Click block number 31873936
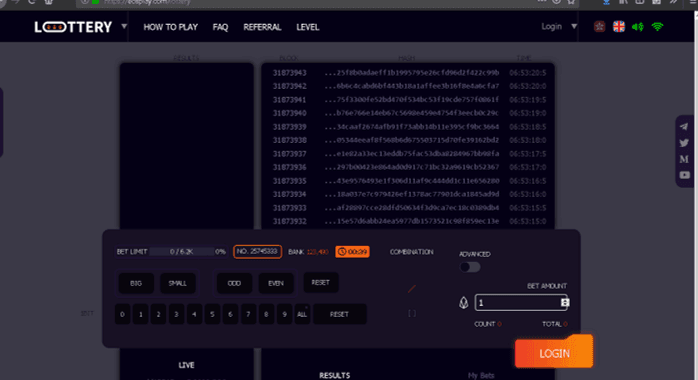 (290, 167)
